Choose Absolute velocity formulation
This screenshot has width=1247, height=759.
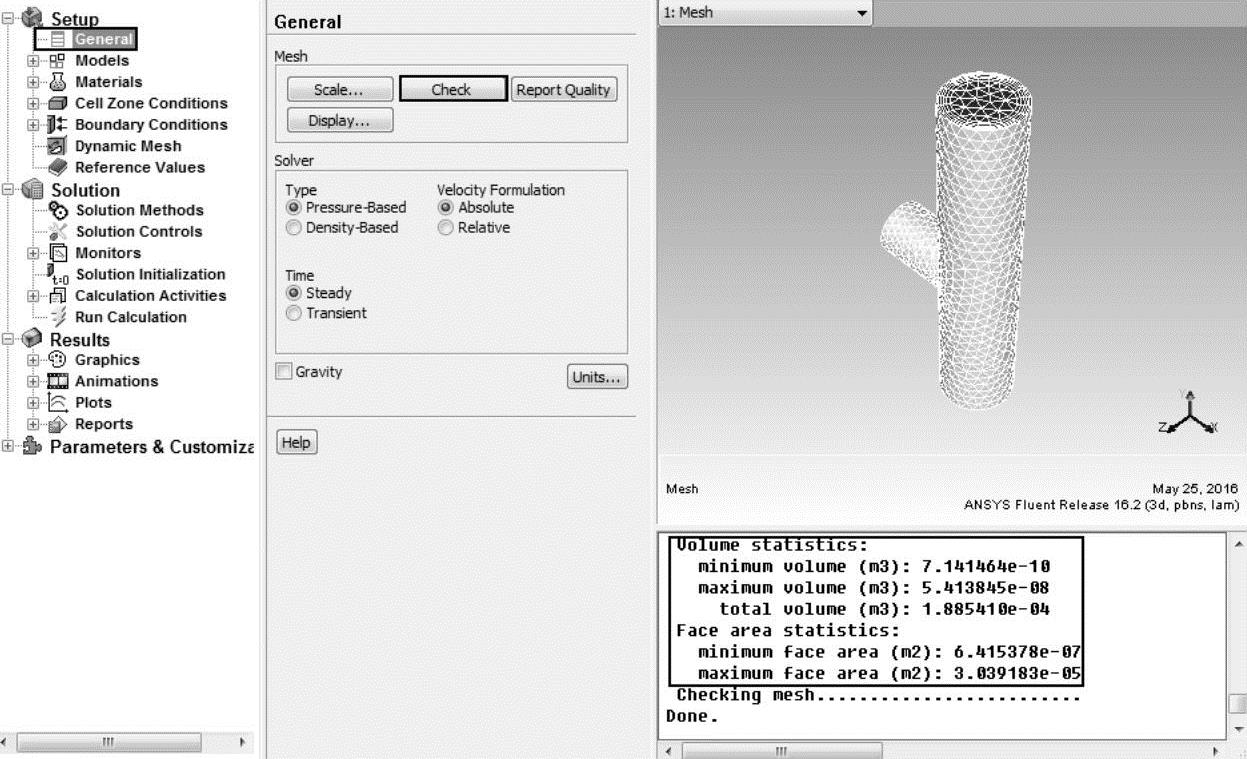coord(445,208)
